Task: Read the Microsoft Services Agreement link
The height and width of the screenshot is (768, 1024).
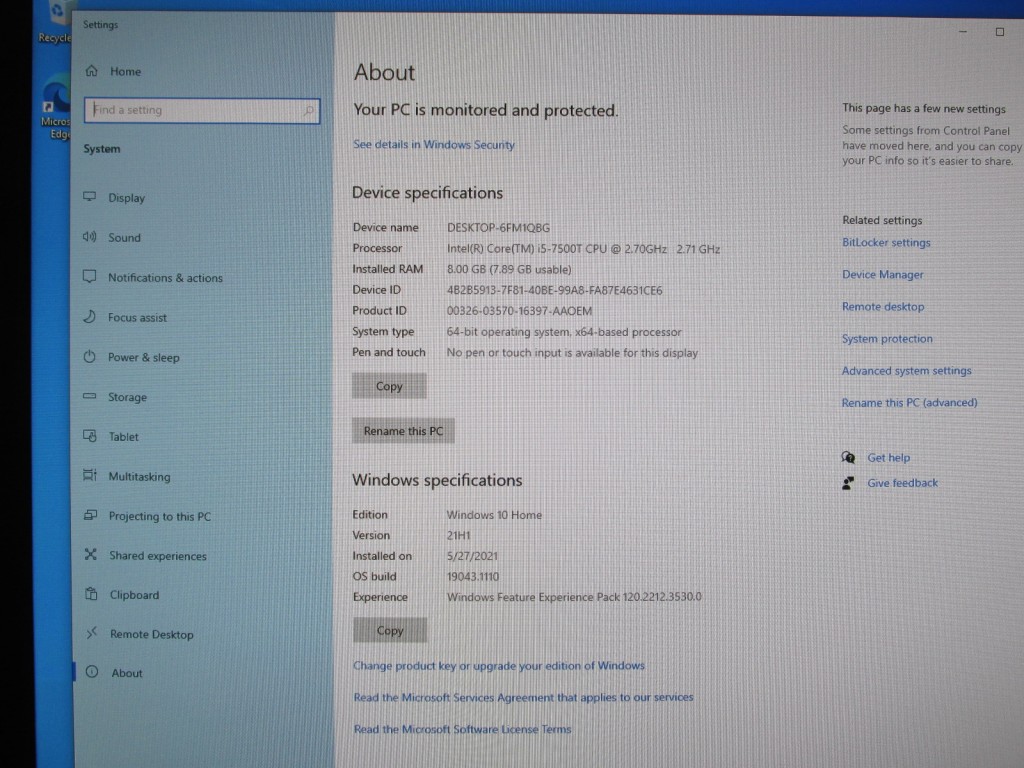Action: [x=523, y=697]
